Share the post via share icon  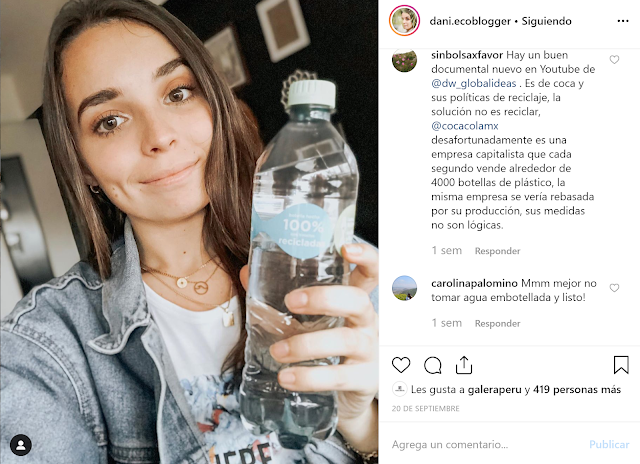pyautogui.click(x=464, y=365)
